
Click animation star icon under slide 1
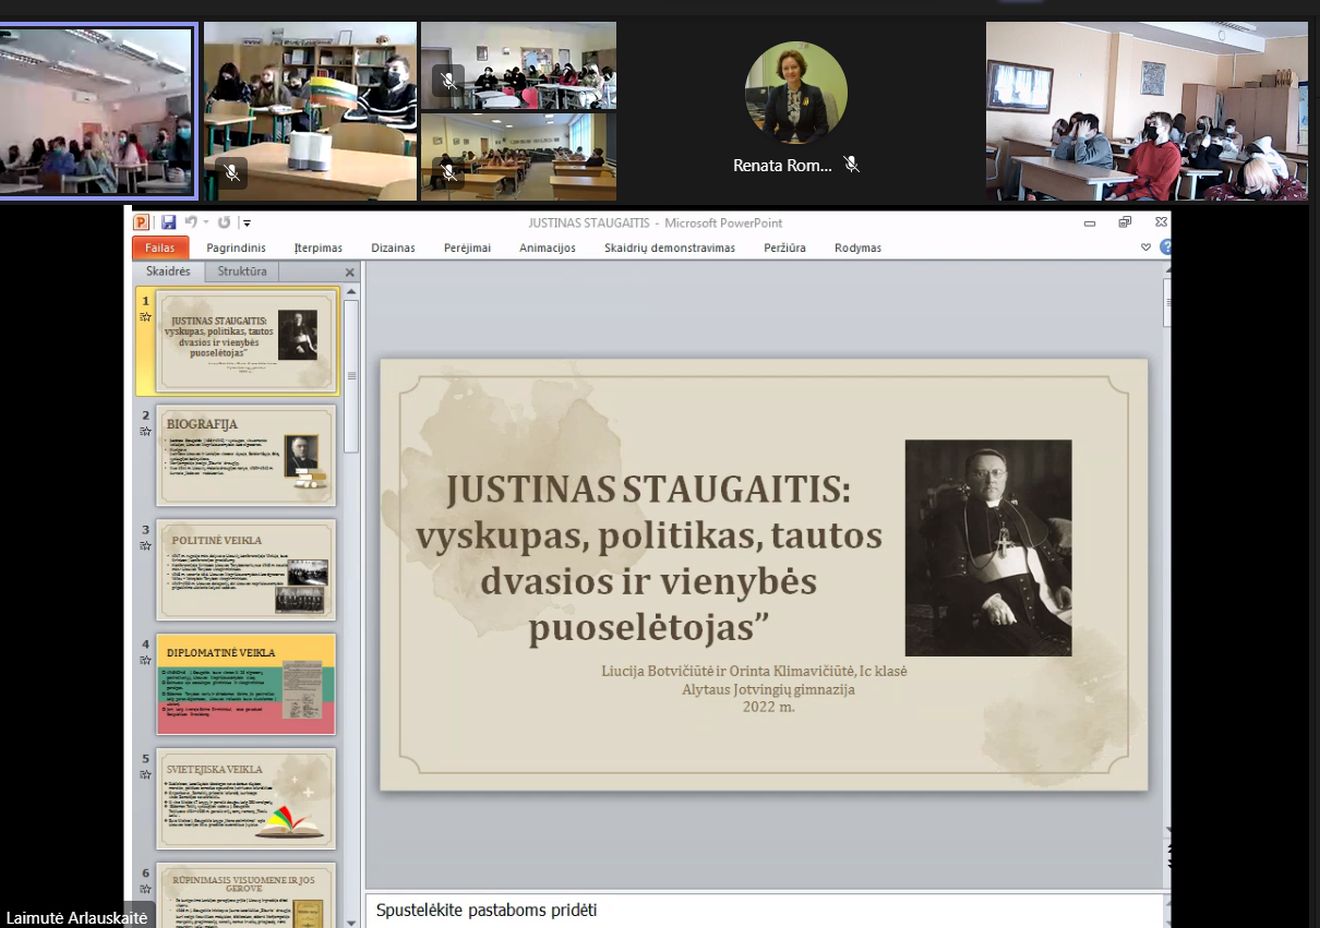(x=145, y=317)
